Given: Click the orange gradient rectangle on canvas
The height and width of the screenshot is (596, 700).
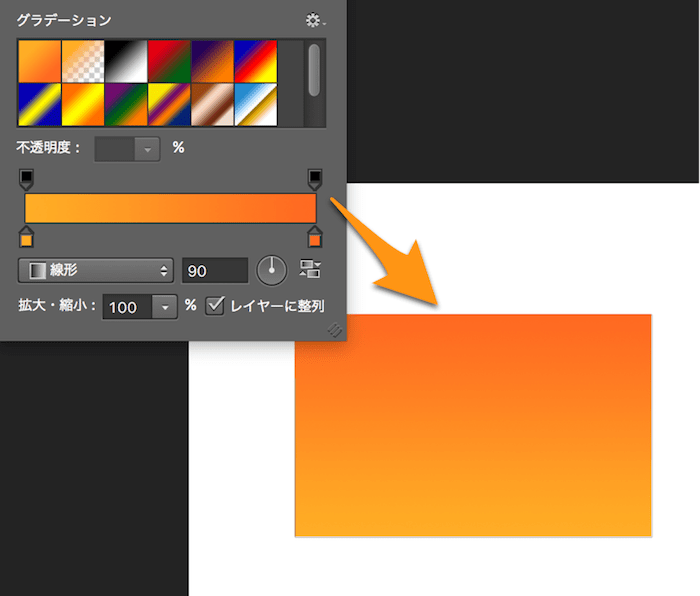Looking at the screenshot, I should [473, 425].
